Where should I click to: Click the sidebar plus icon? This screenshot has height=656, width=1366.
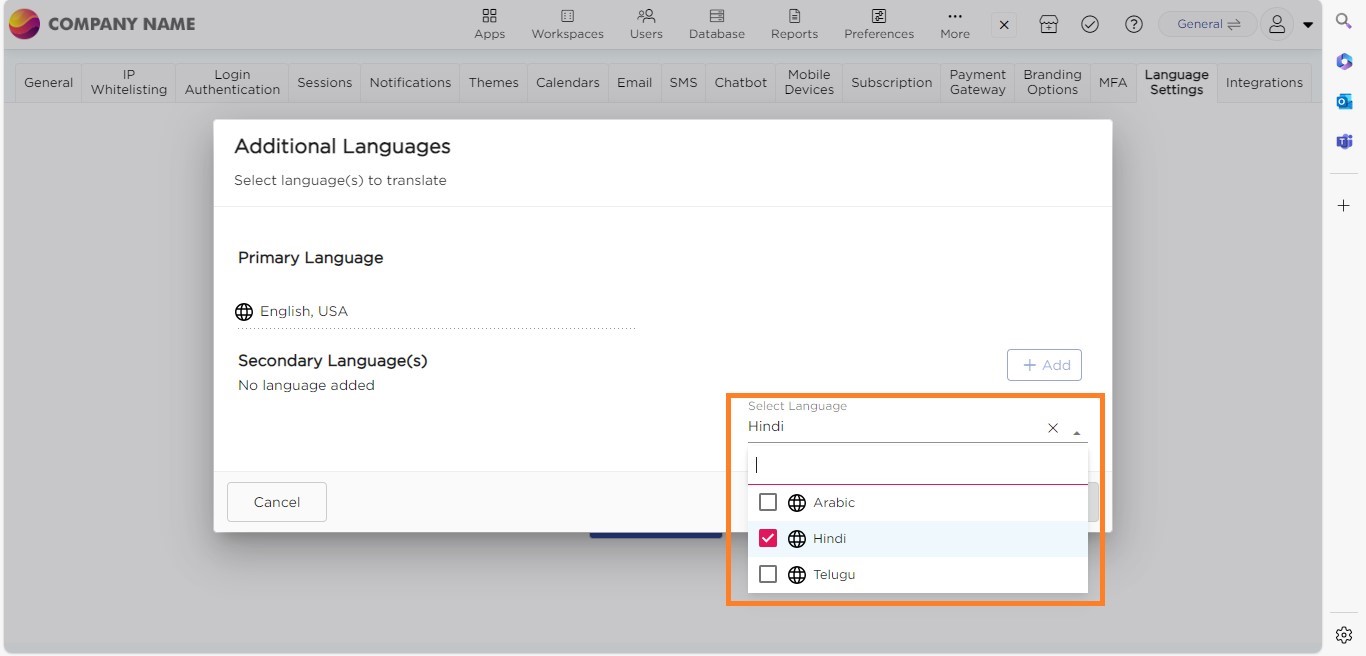click(x=1344, y=205)
